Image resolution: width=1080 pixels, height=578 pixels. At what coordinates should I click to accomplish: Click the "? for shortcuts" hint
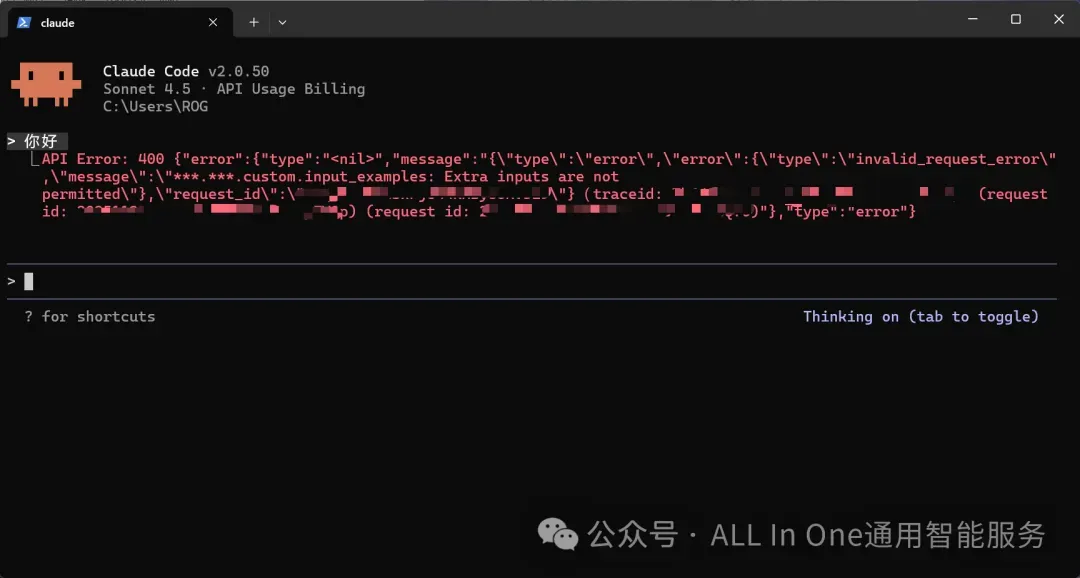click(90, 316)
